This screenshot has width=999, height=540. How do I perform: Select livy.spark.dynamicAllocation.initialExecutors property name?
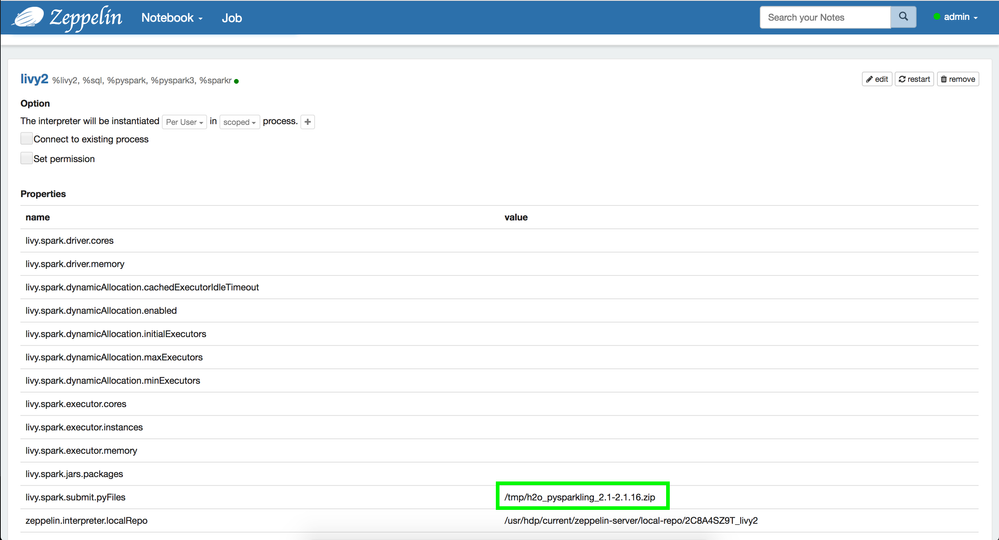116,334
